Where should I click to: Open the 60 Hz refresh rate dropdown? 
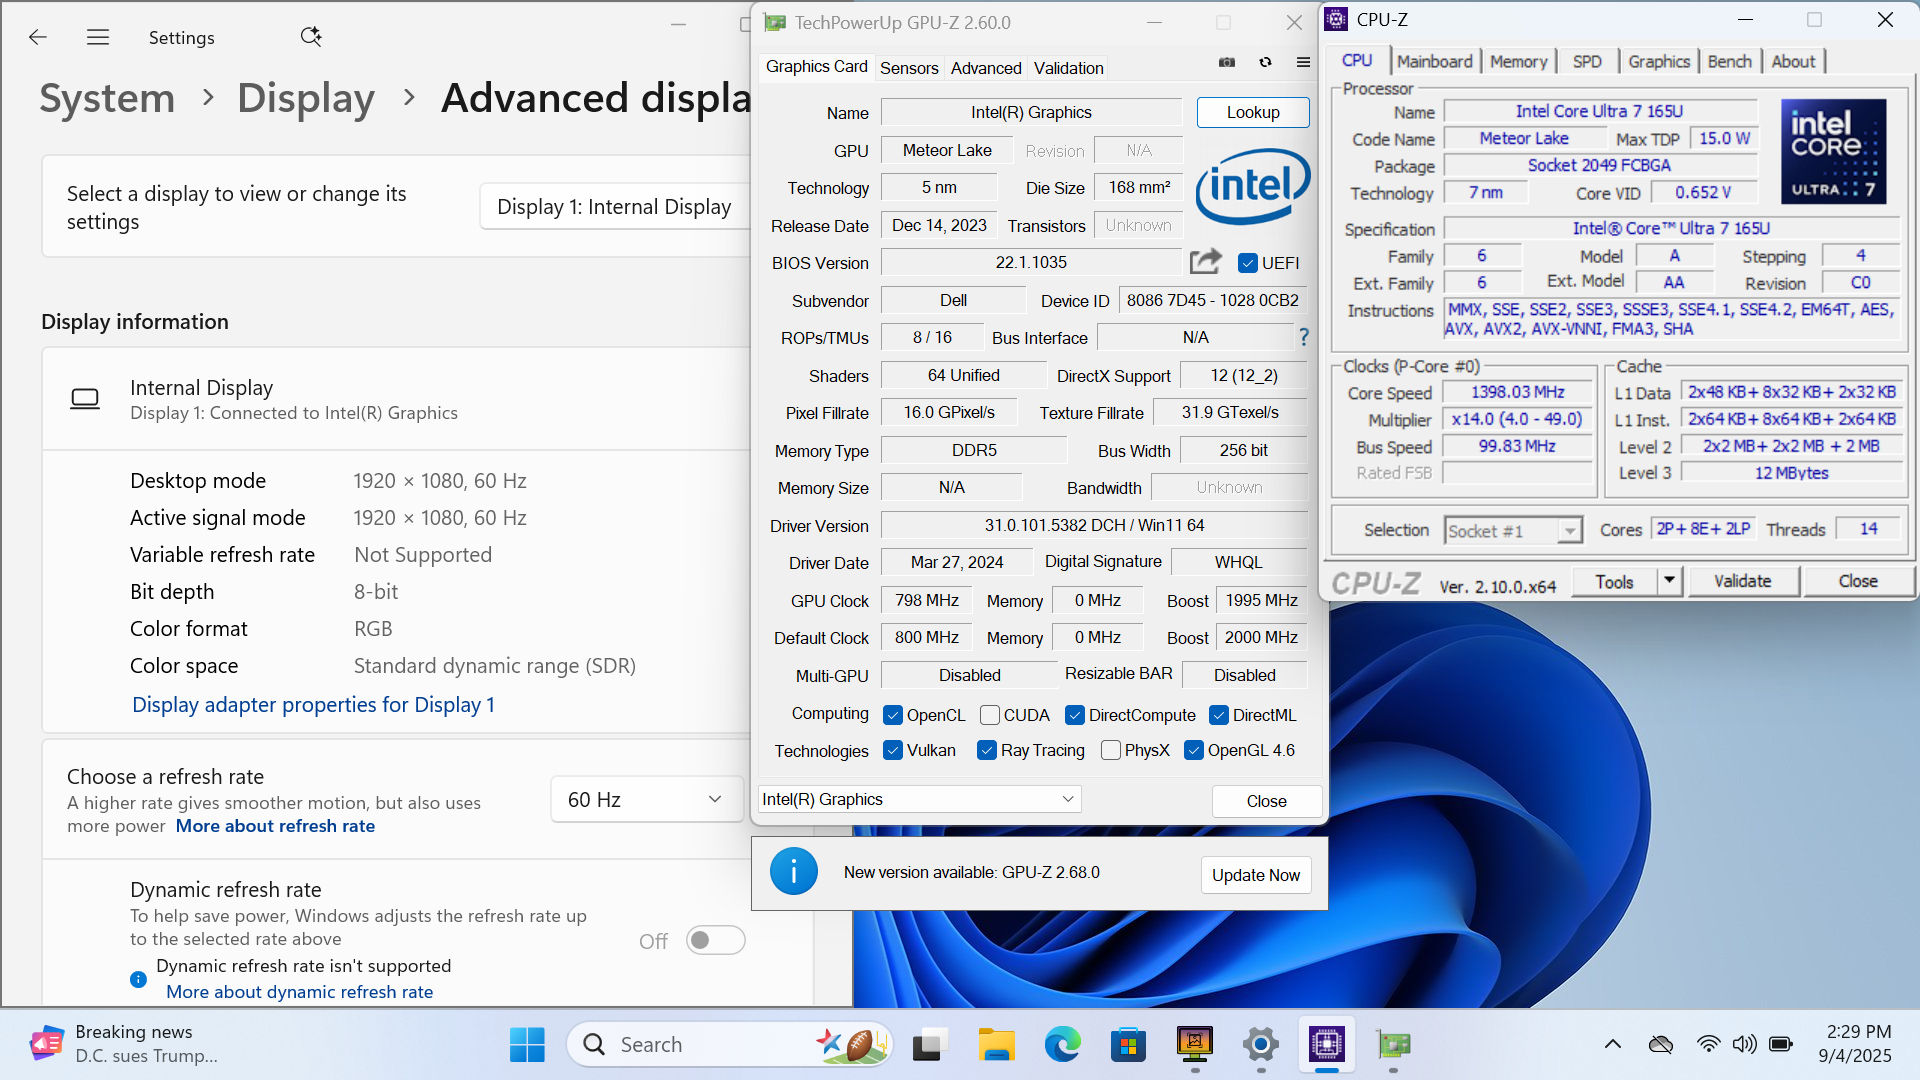coord(647,799)
